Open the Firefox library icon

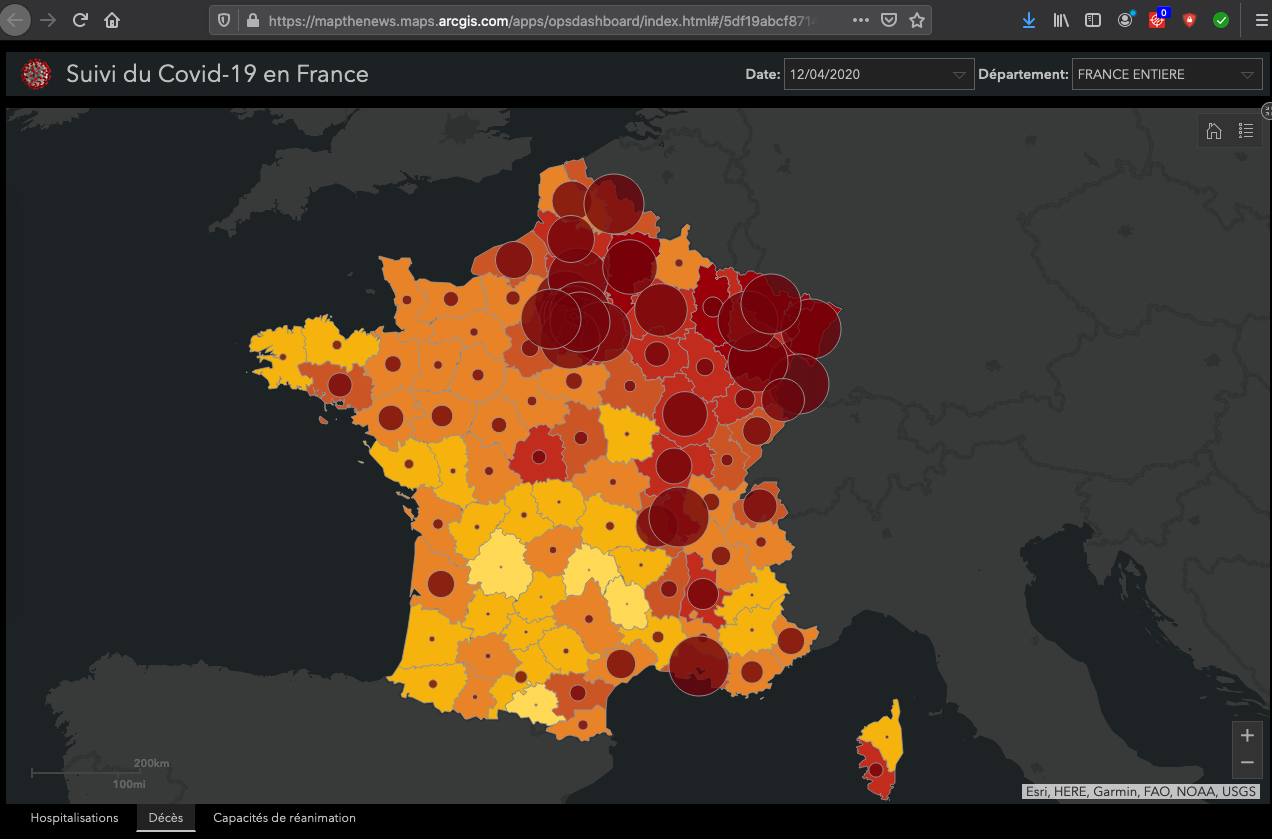click(x=1061, y=20)
